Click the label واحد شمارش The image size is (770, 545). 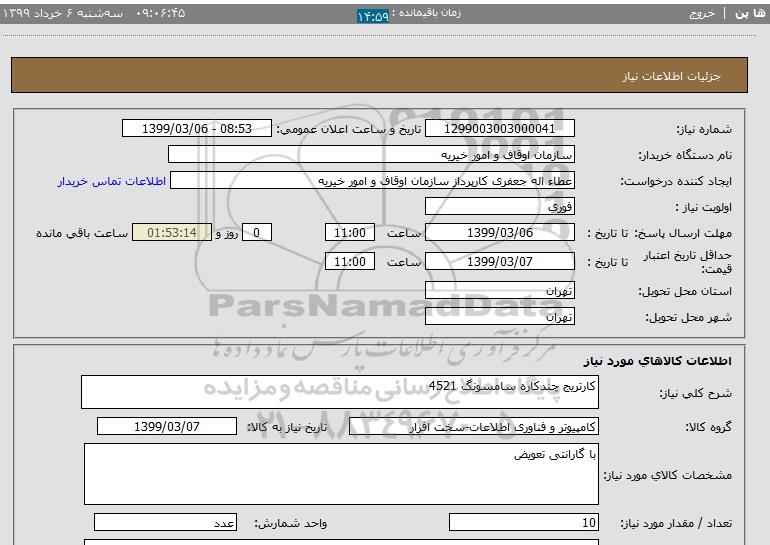click(x=291, y=523)
